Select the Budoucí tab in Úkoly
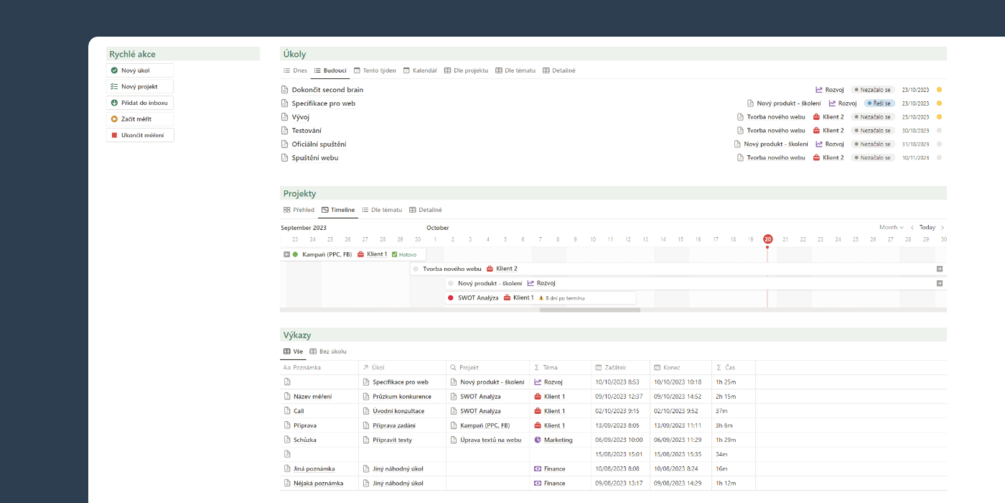 (x=331, y=70)
